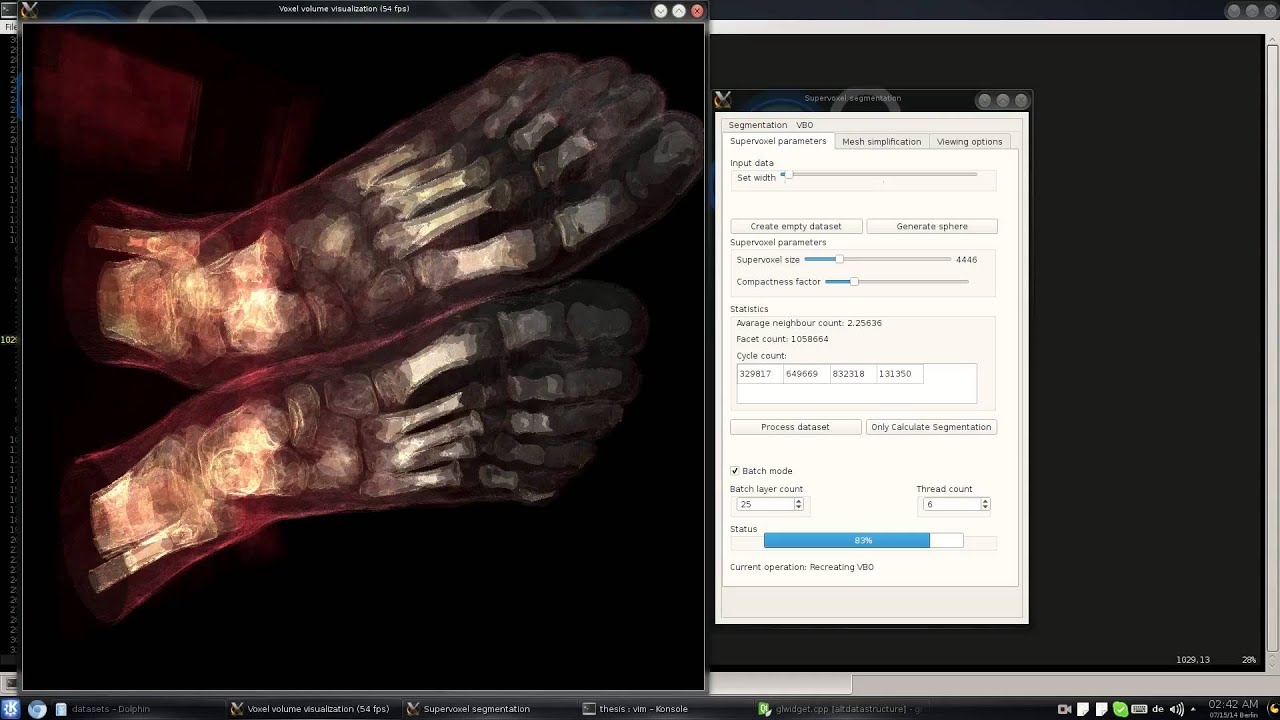Open the VBO menu
This screenshot has height=720, width=1280.
click(805, 125)
